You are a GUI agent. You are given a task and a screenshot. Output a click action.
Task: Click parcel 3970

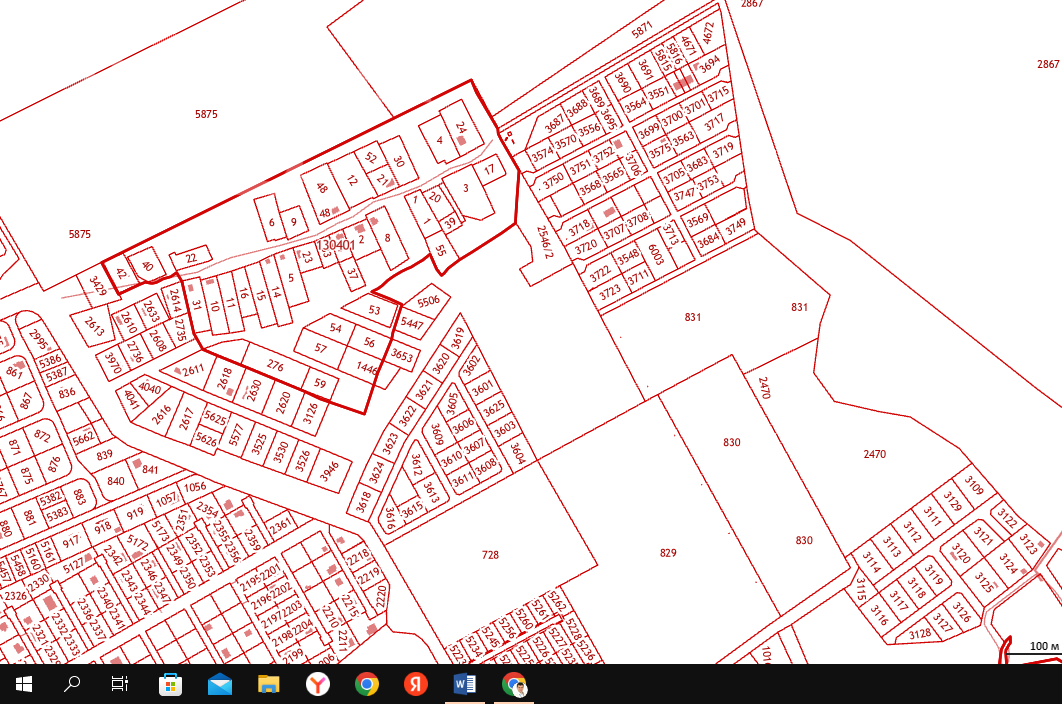click(113, 364)
